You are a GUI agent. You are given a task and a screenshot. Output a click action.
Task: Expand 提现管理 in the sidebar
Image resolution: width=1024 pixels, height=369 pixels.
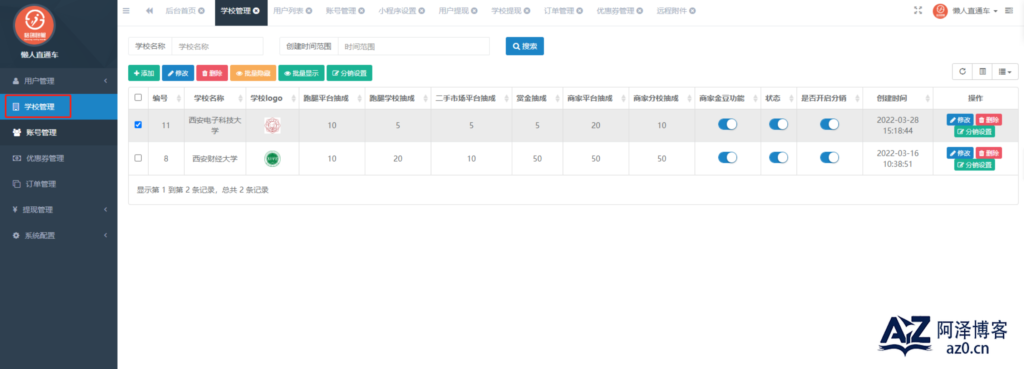click(59, 210)
